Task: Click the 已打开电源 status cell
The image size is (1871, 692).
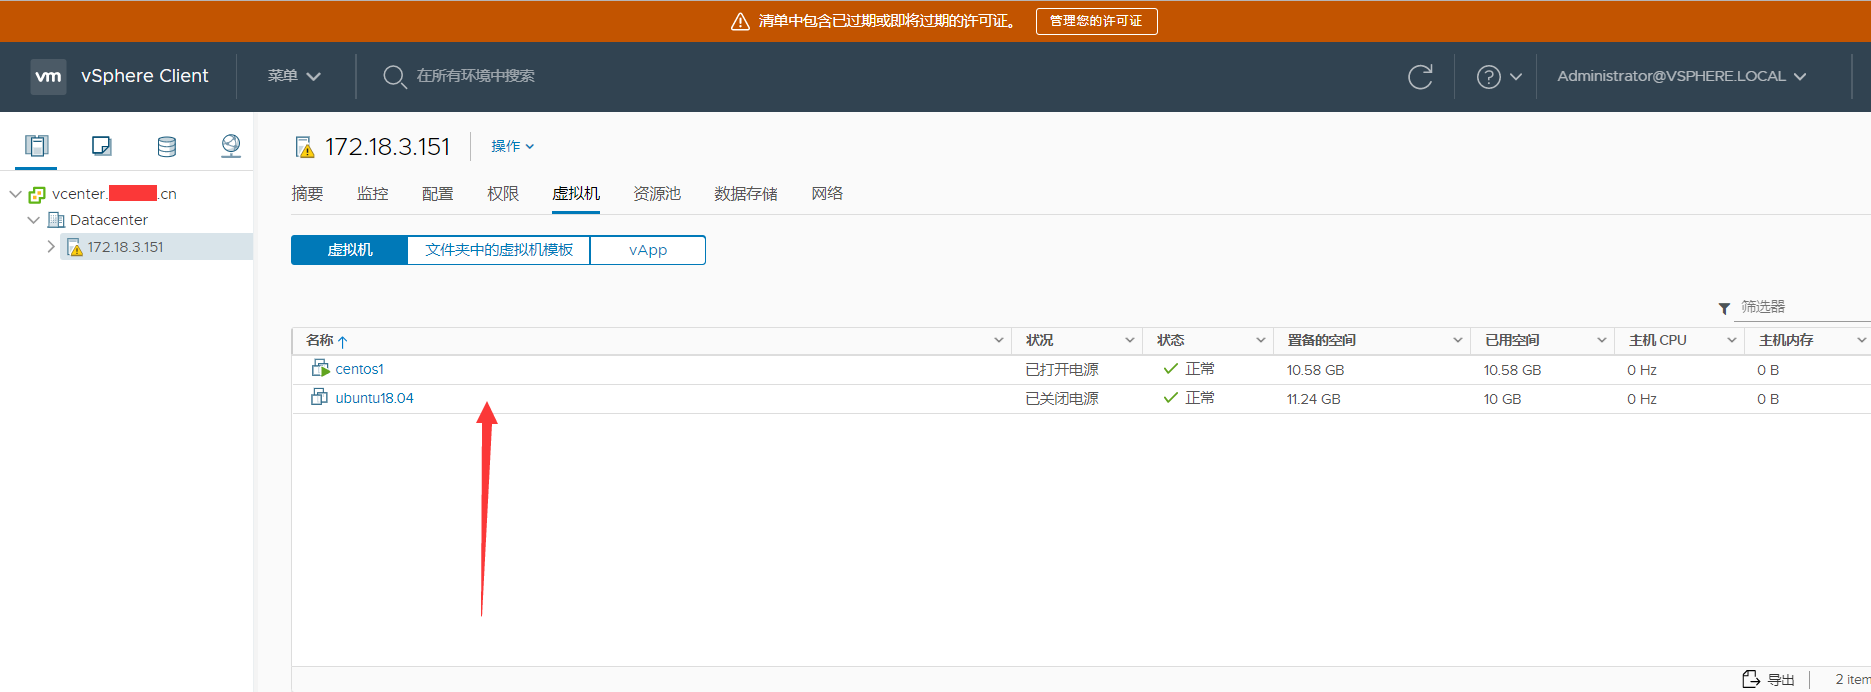Action: click(x=1061, y=370)
